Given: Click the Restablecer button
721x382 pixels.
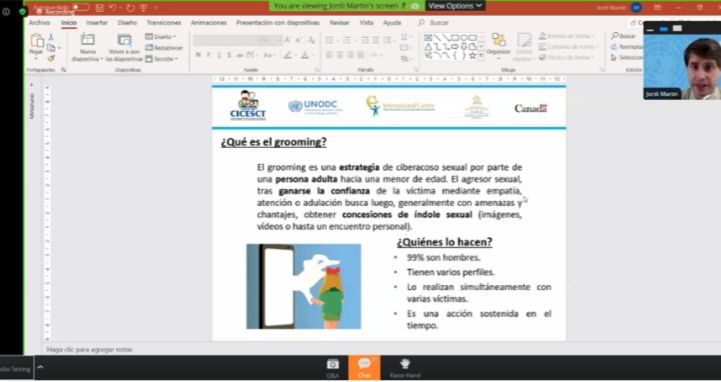Looking at the screenshot, I should coord(164,48).
